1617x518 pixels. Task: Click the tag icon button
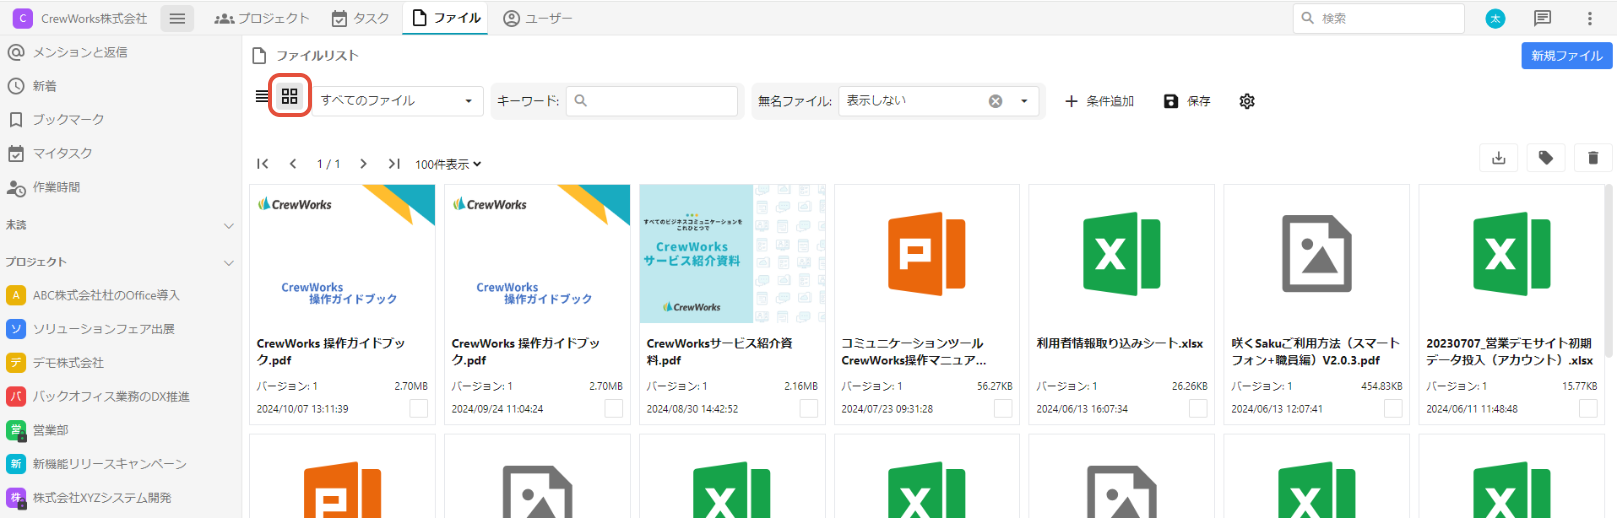[x=1546, y=158]
